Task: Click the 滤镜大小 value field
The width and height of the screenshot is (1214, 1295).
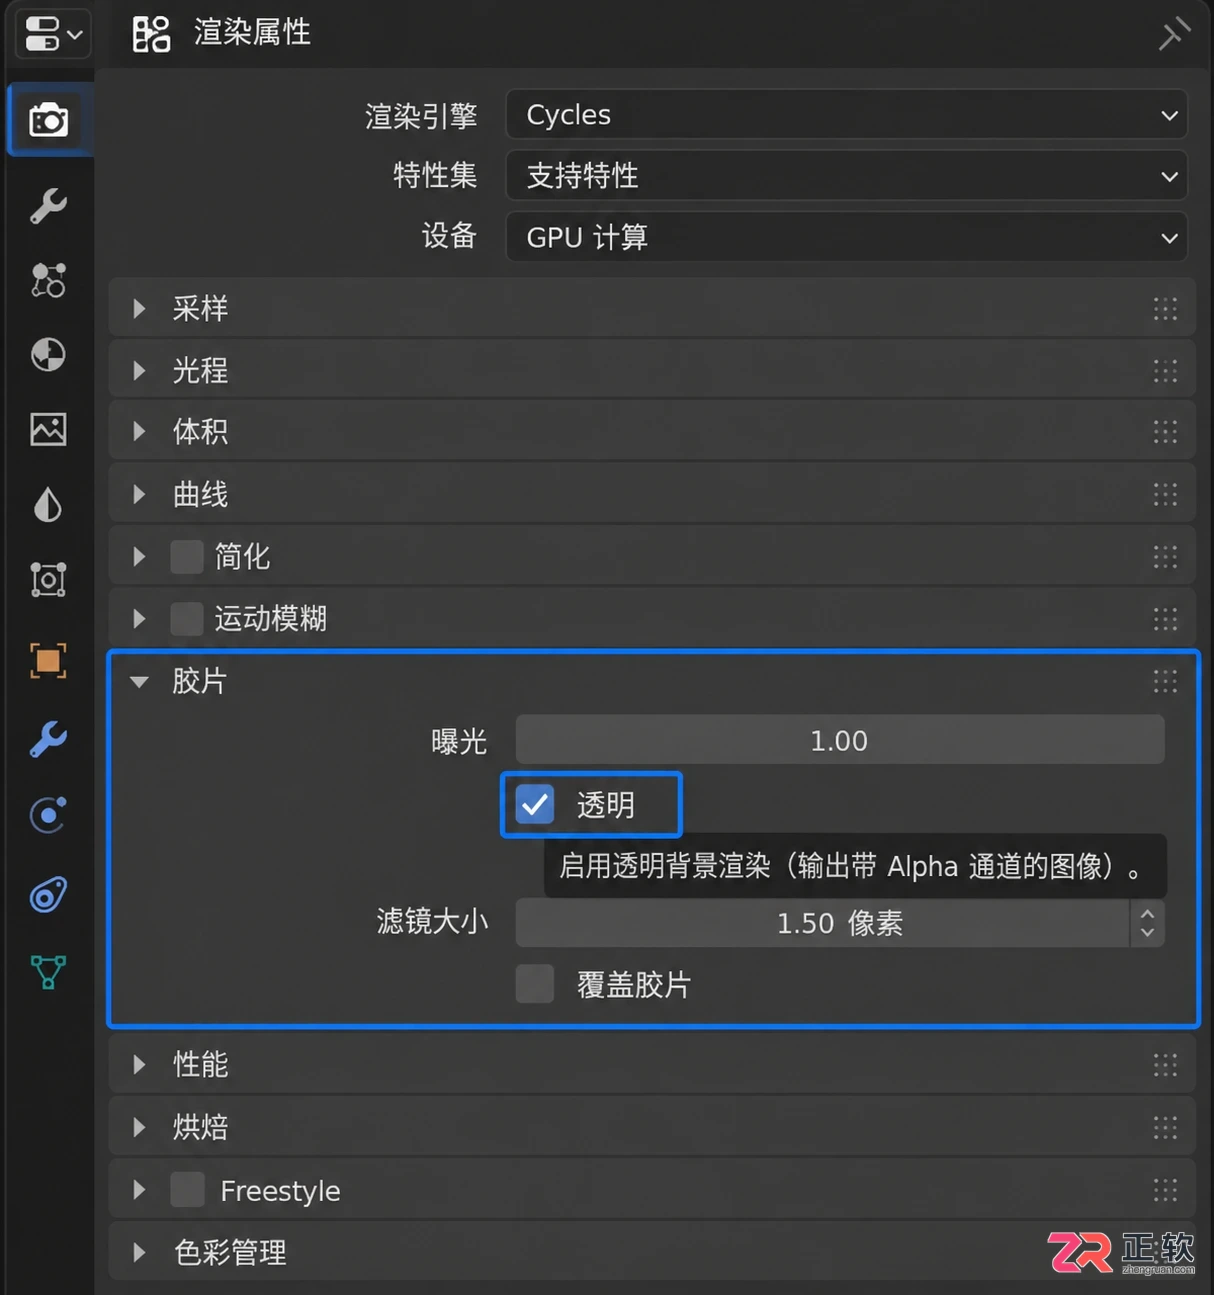Action: pos(823,922)
